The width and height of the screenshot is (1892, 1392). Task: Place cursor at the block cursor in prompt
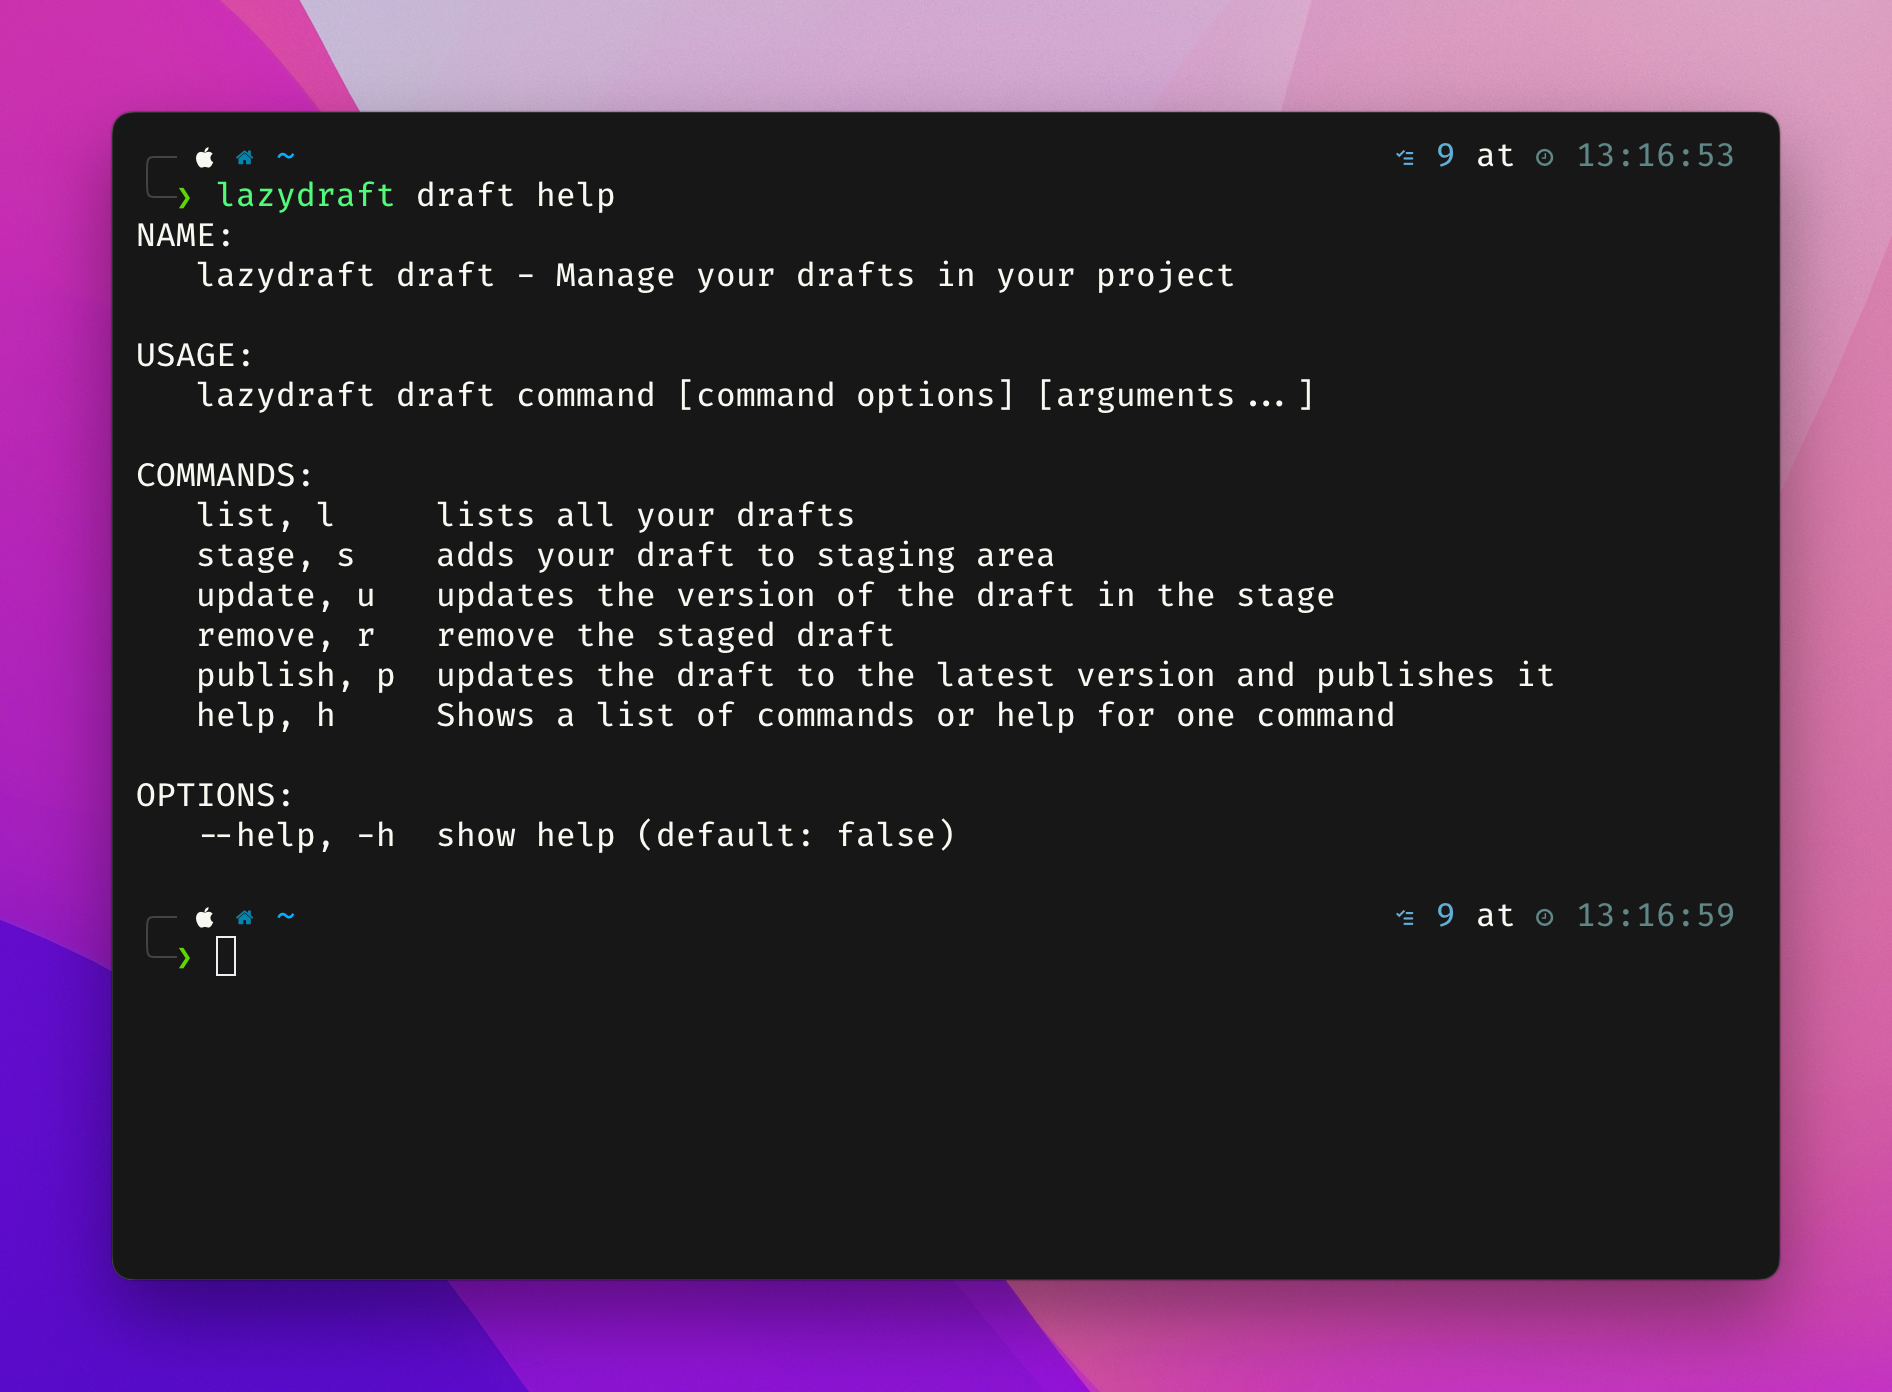click(226, 956)
